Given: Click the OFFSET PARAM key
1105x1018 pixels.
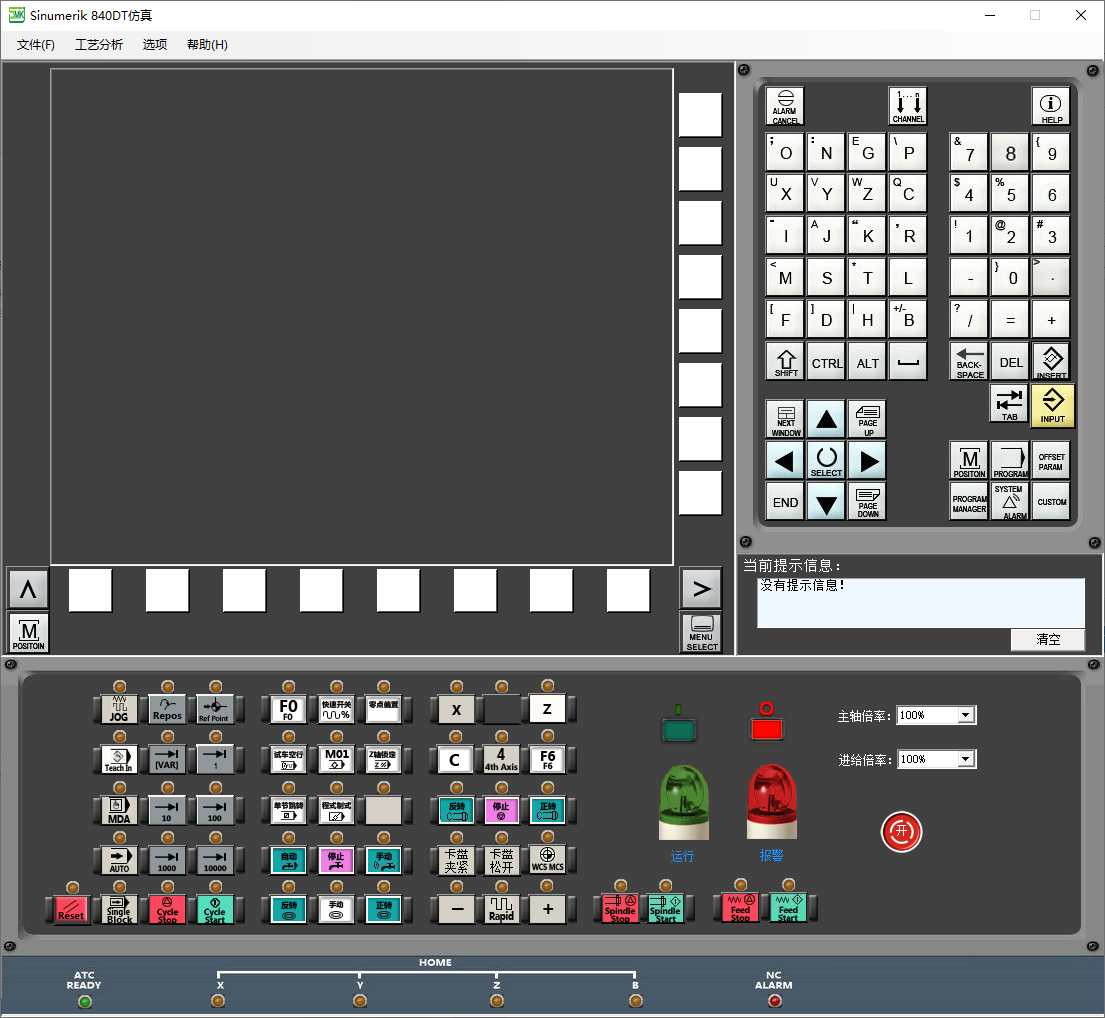Looking at the screenshot, I should point(1051,461).
